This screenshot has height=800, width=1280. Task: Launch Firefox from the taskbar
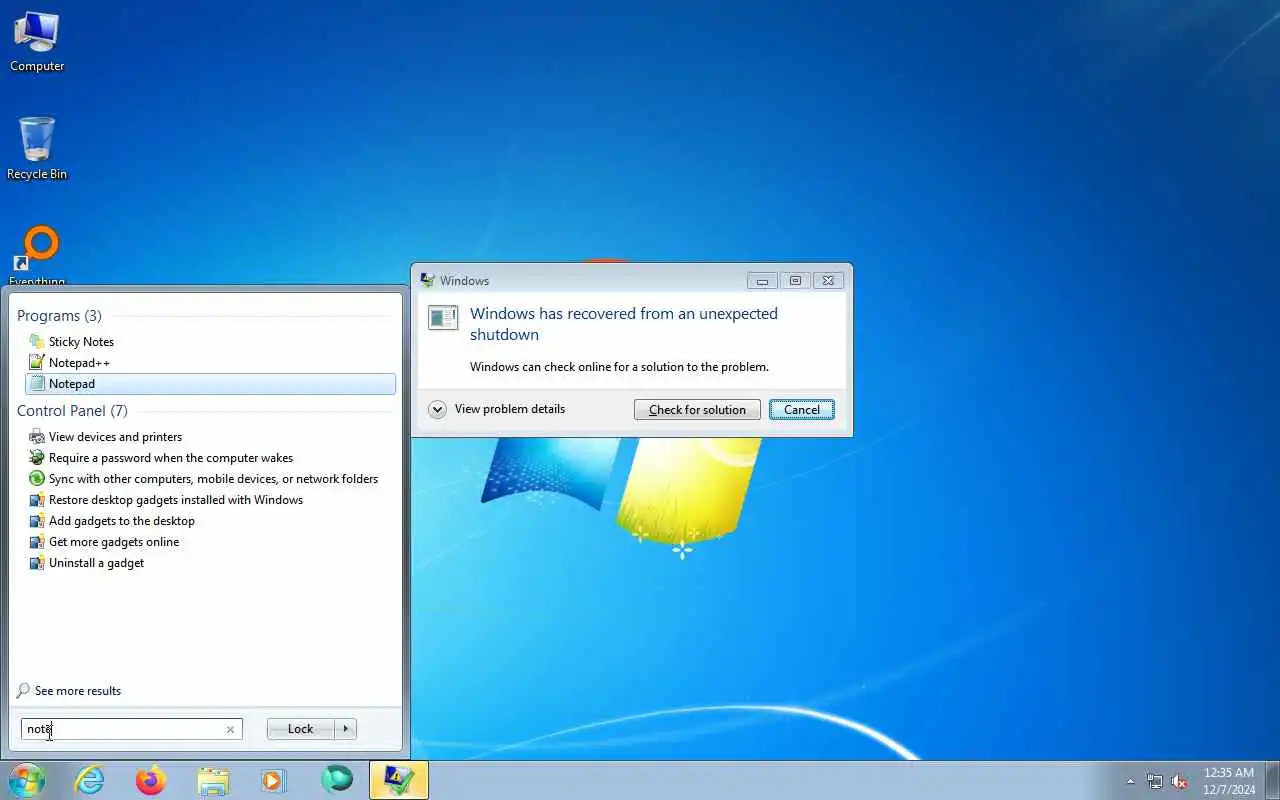coord(151,780)
